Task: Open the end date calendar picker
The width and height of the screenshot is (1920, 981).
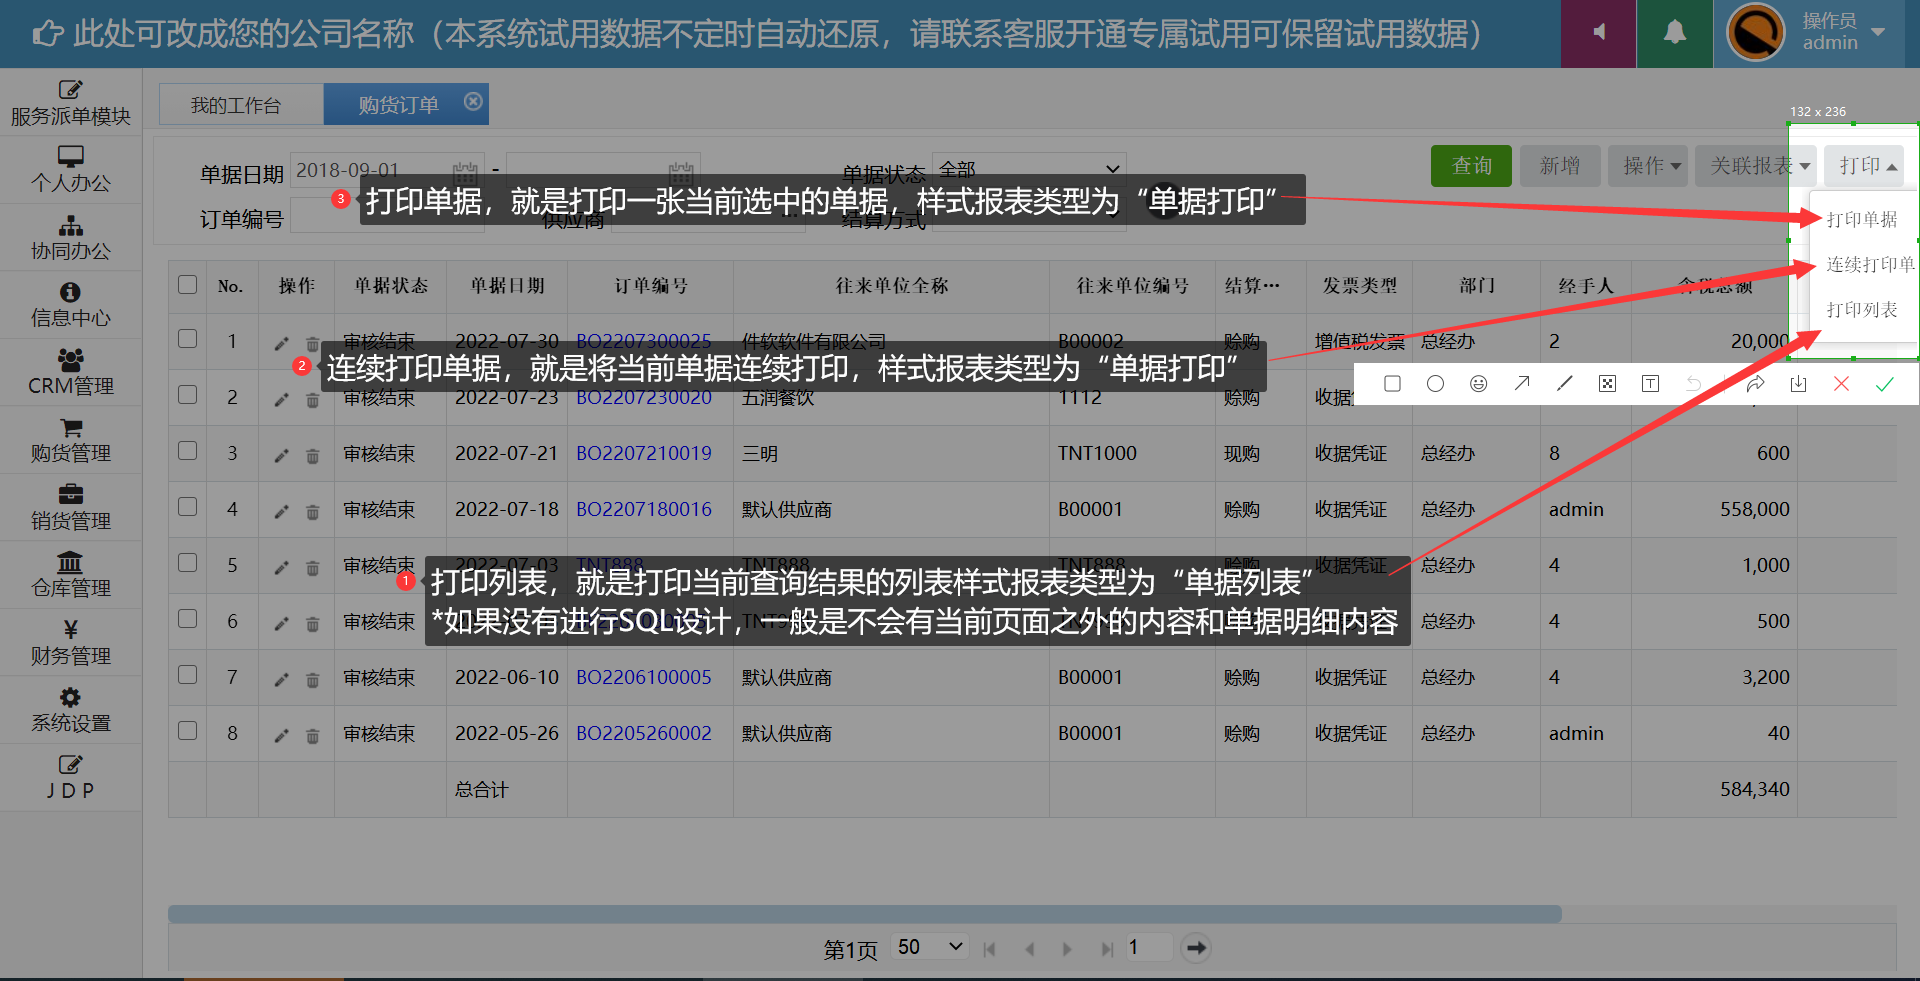Action: tap(681, 171)
